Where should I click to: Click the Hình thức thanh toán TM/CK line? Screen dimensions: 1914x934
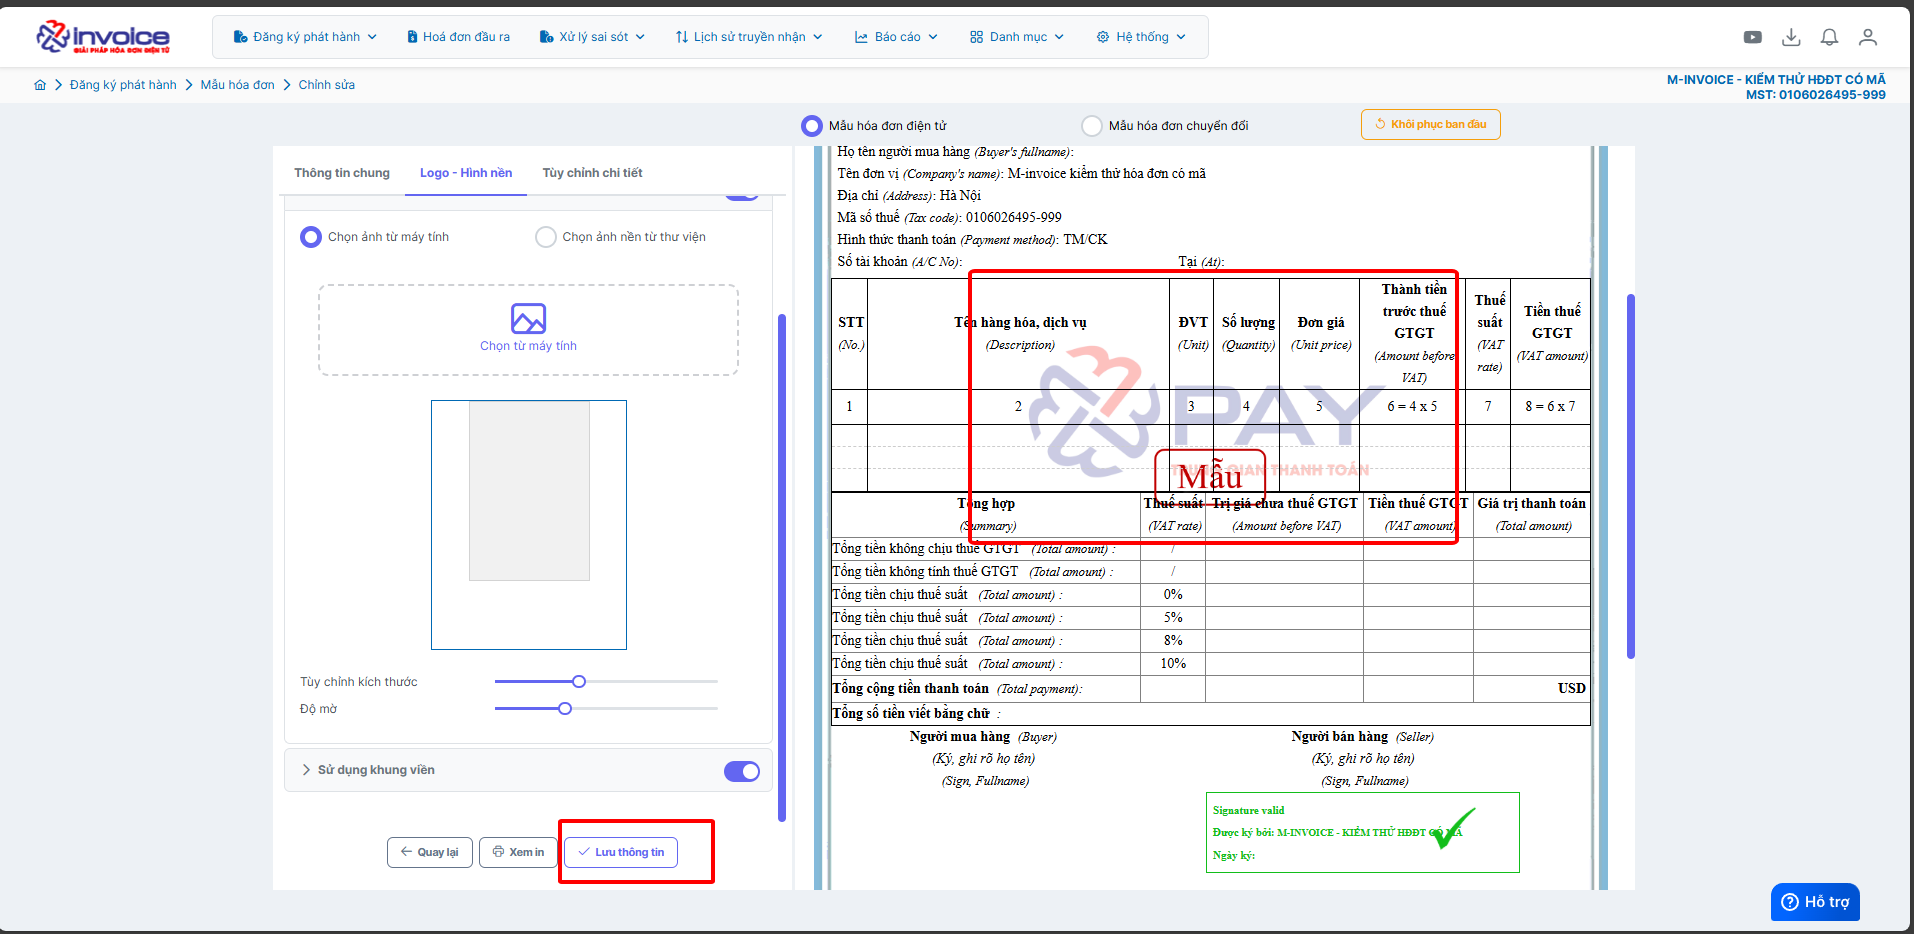click(972, 240)
